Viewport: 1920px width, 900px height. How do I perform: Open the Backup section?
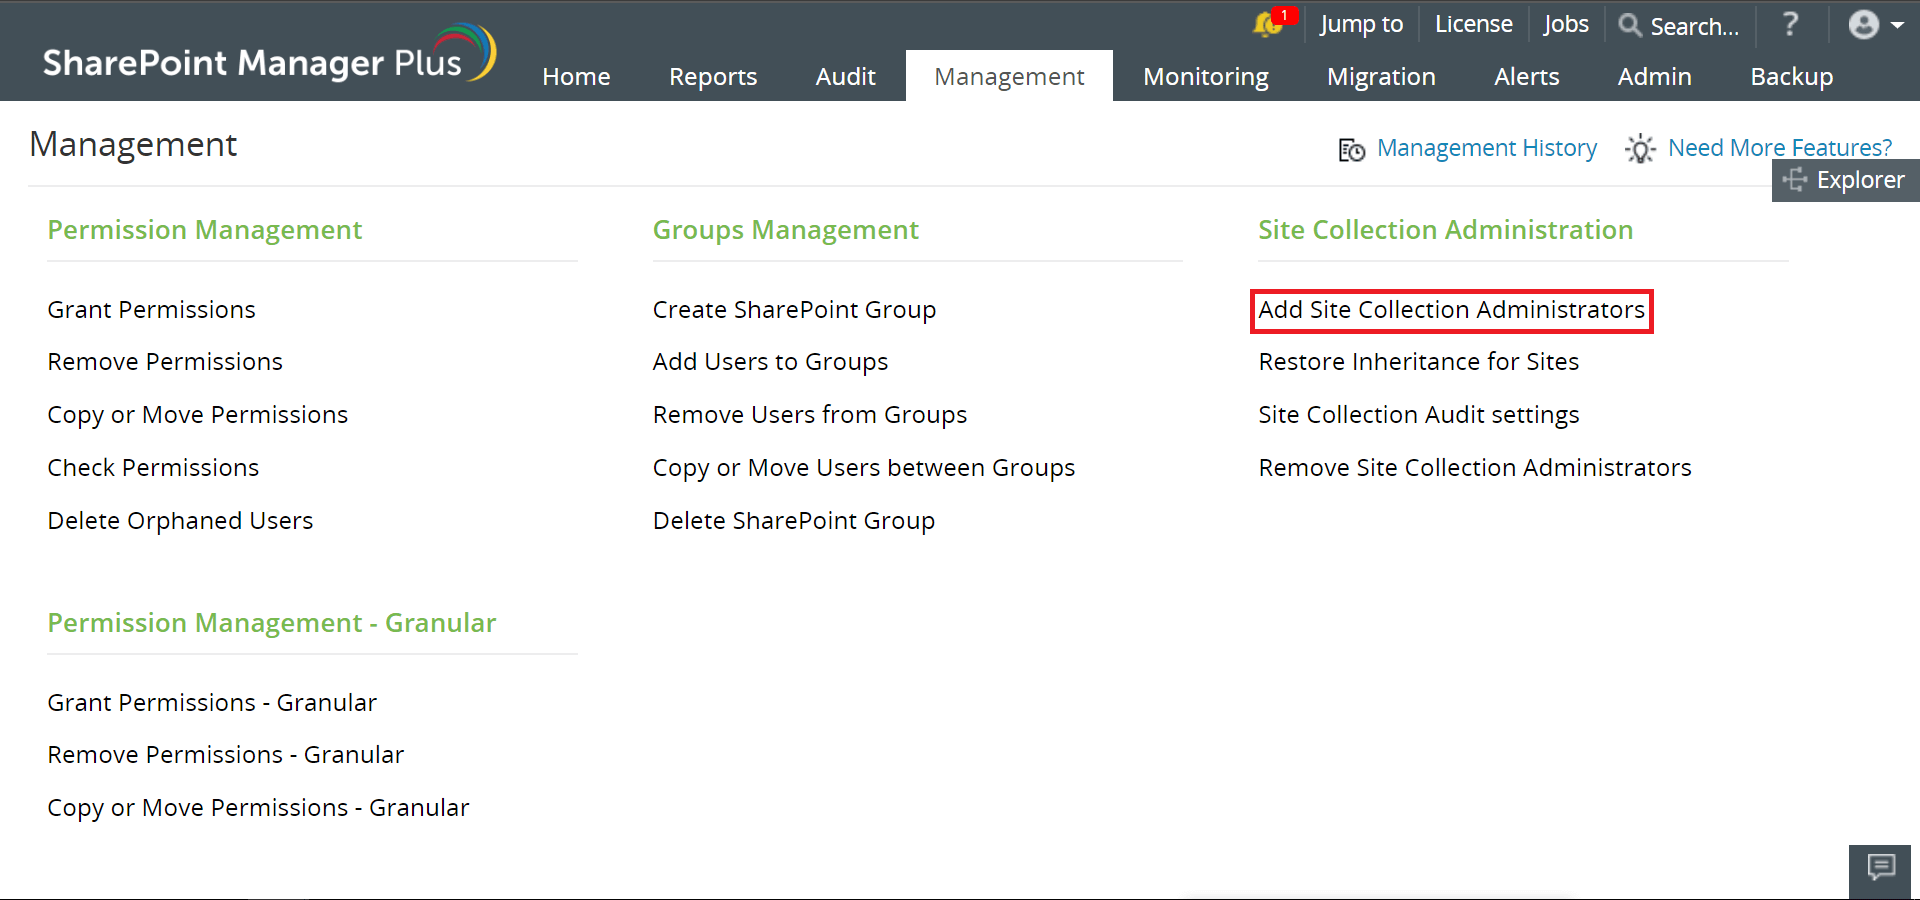click(1791, 76)
